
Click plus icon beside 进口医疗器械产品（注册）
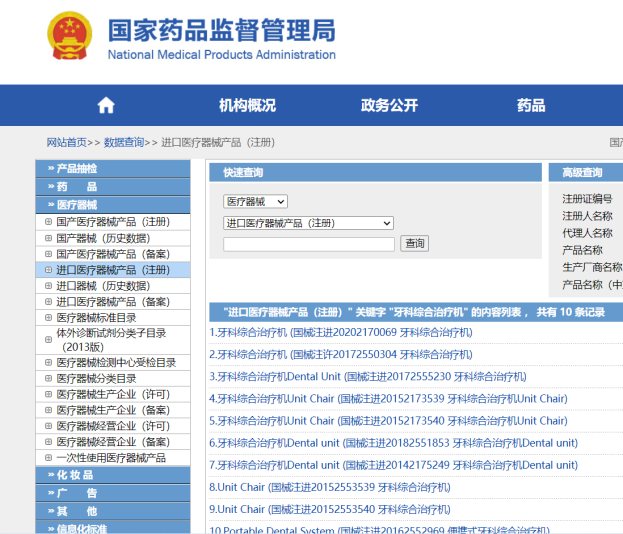[x=48, y=270]
